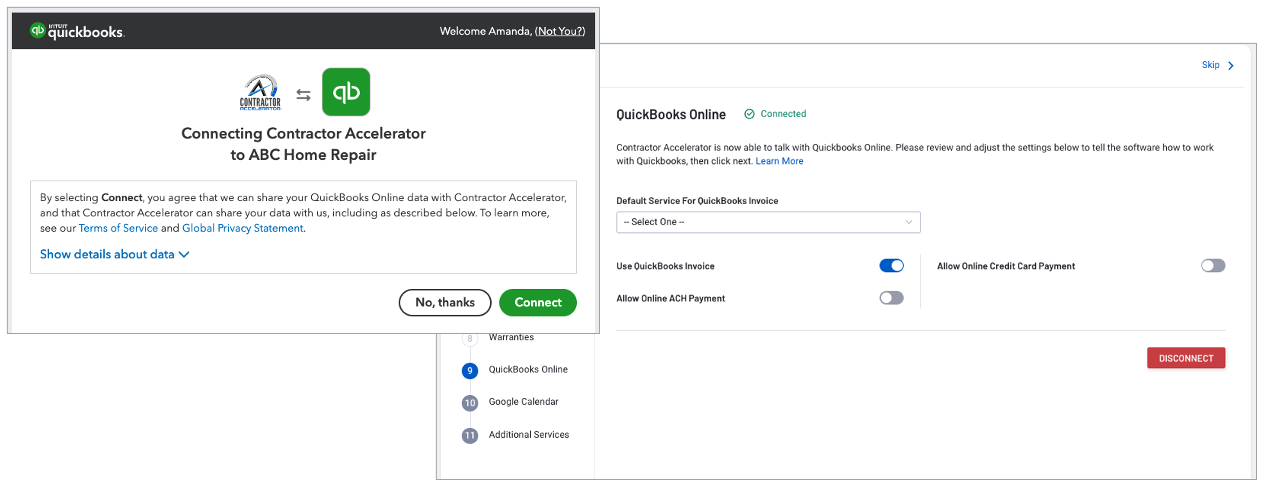Click the Skip arrow chevron

pos(1231,66)
